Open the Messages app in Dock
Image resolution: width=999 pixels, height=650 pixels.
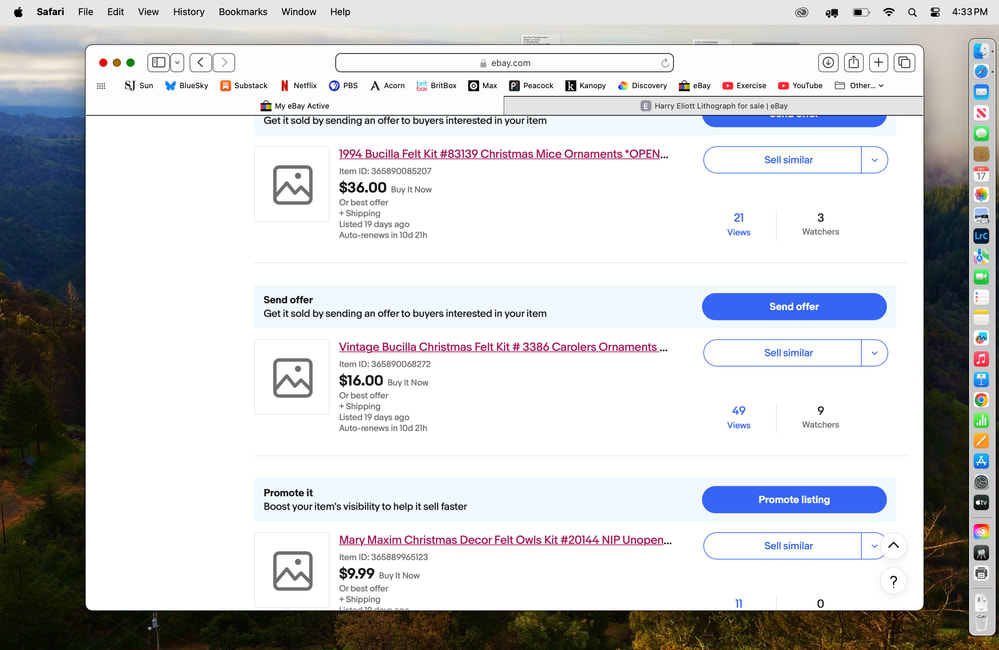tap(981, 134)
